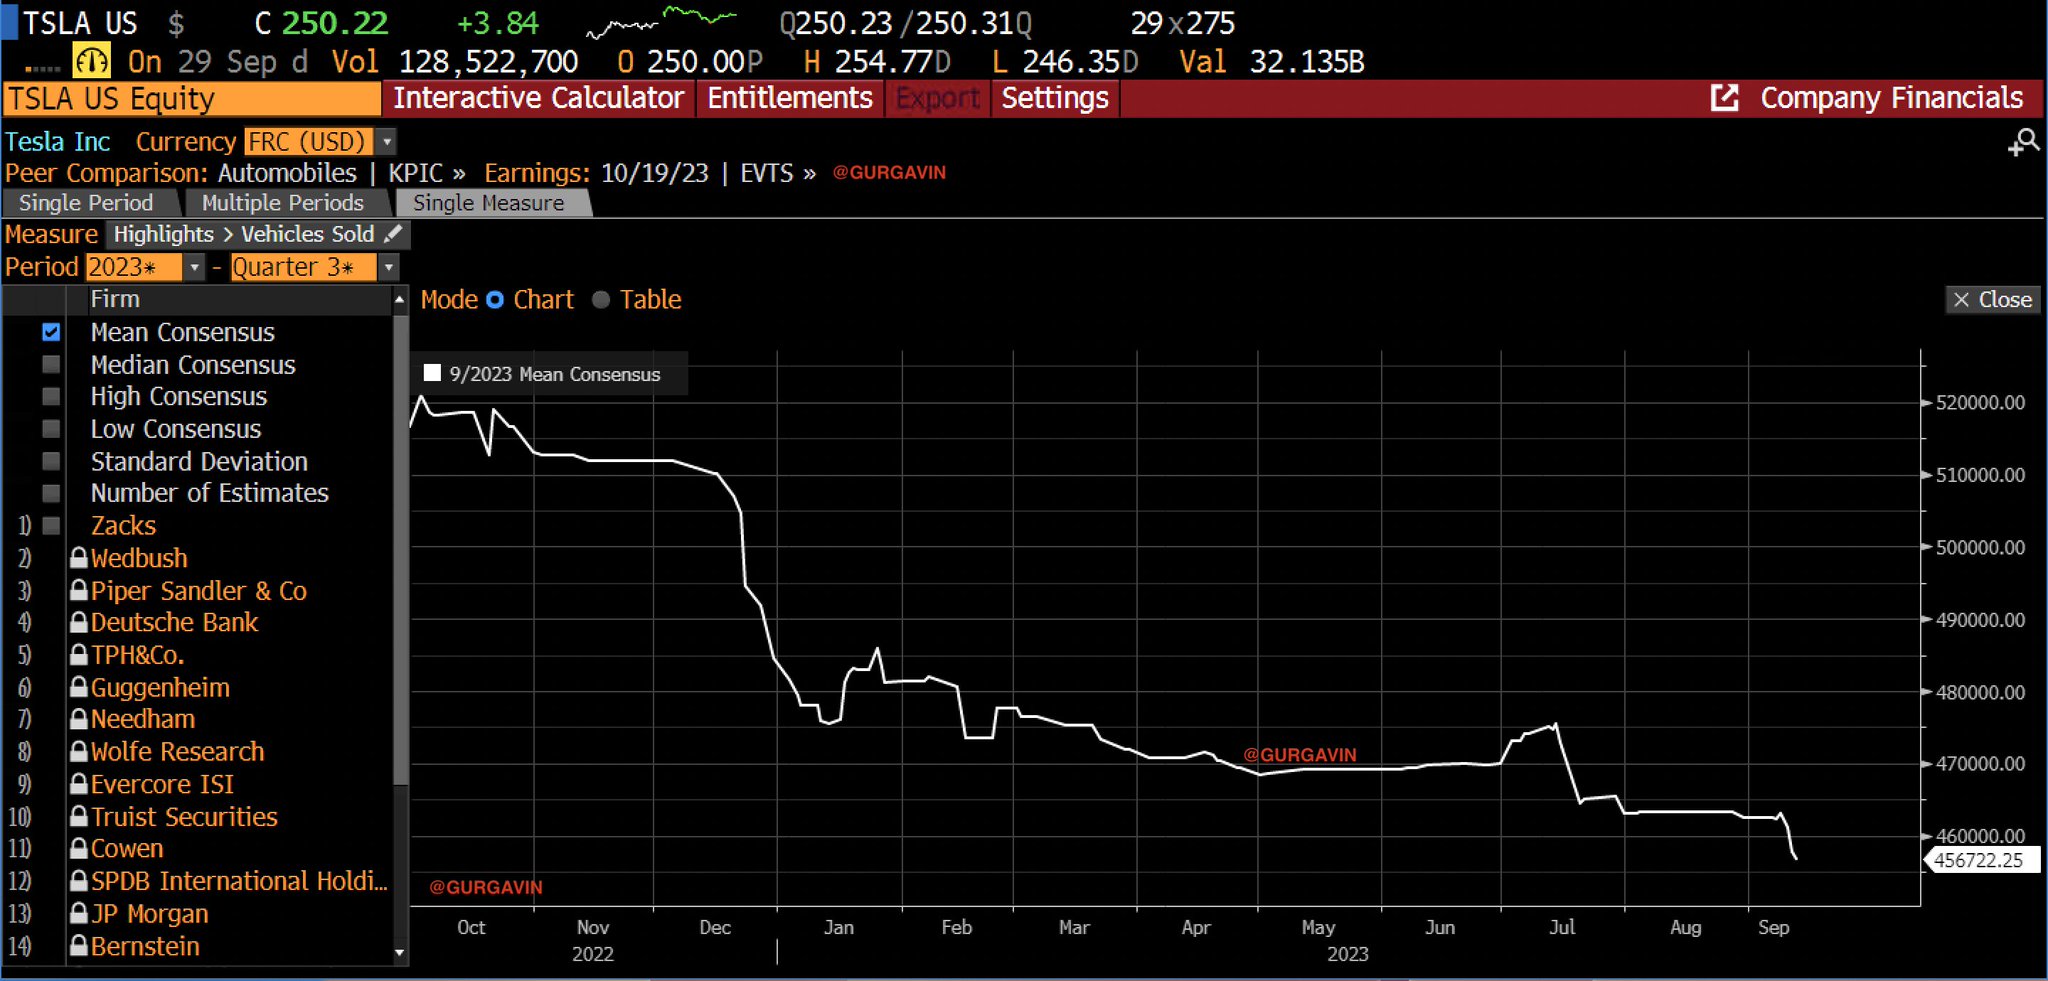Click the Evercore ISI firm name

tap(162, 785)
